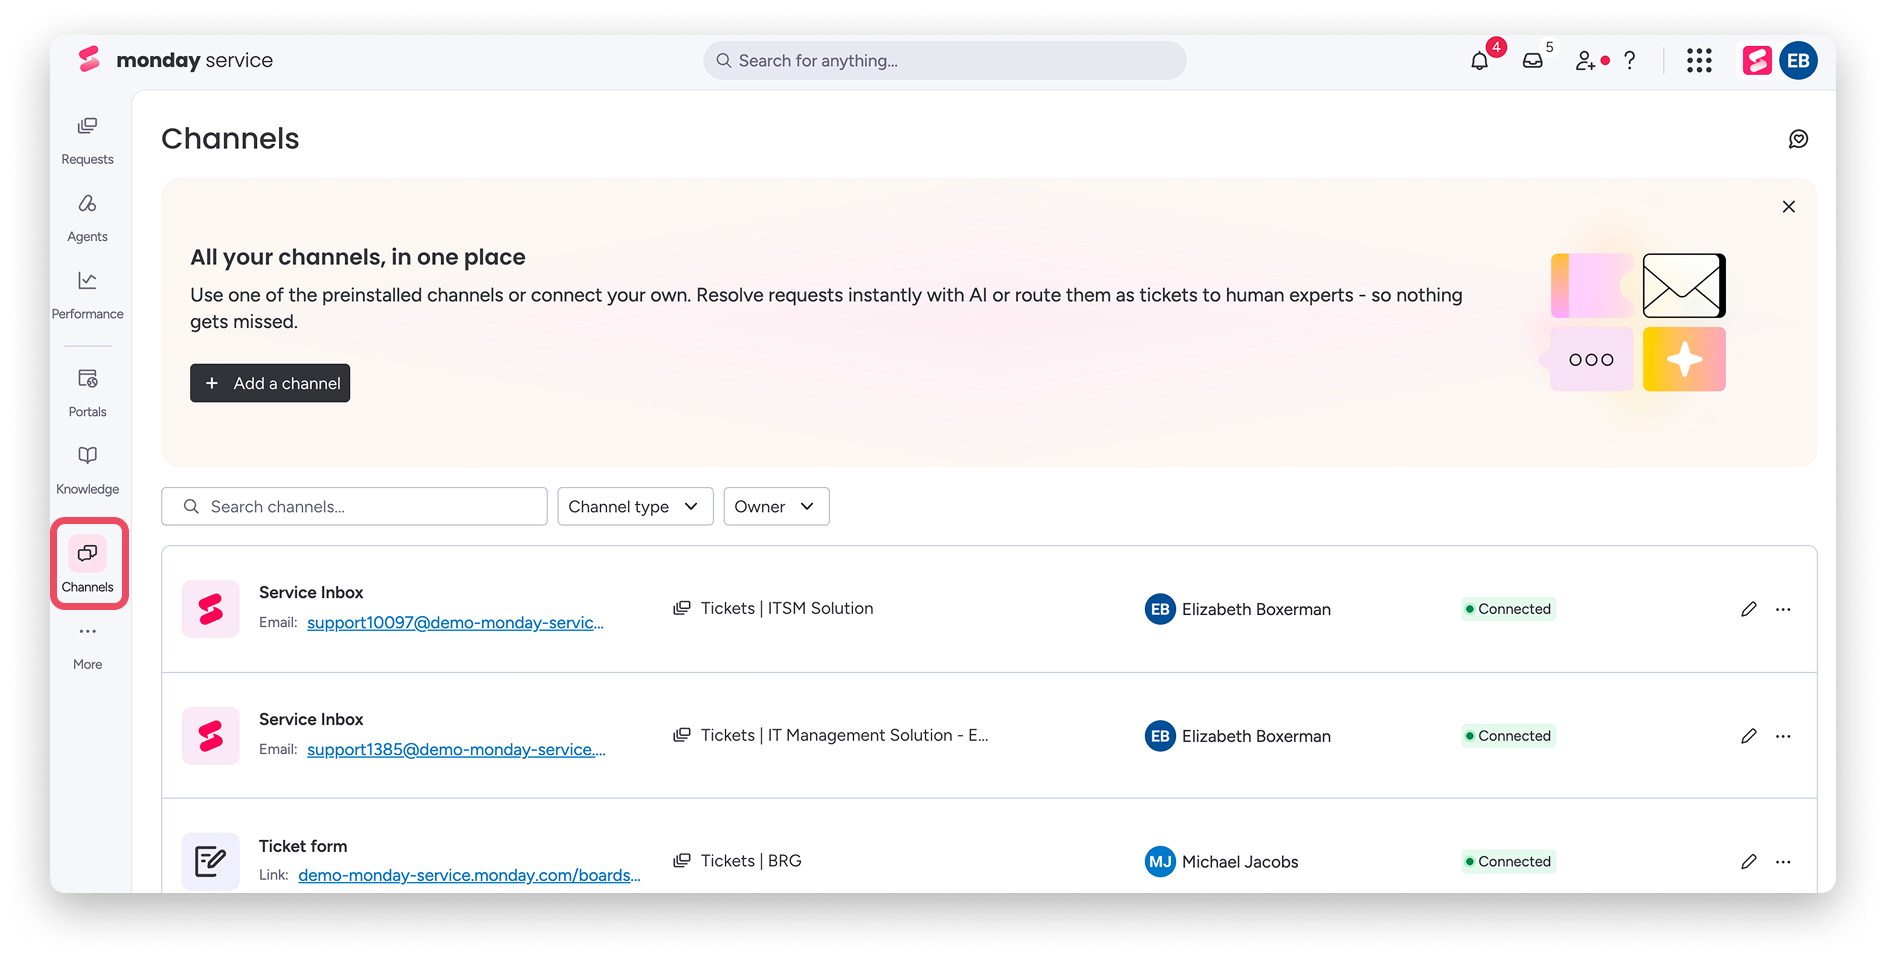
Task: Open the notifications bell
Action: pyautogui.click(x=1479, y=61)
